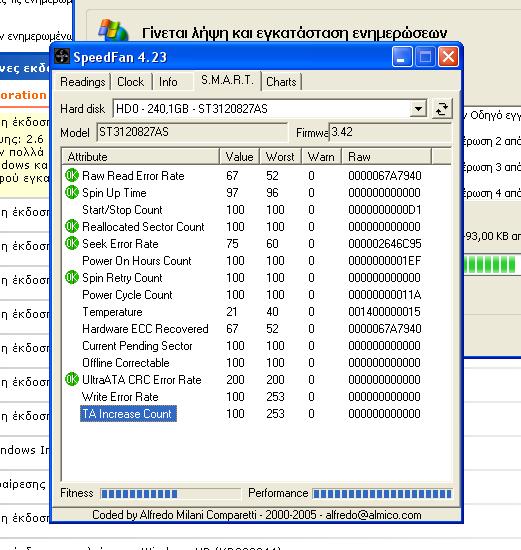The height and width of the screenshot is (550, 521).
Task: Select the HD0 - 240,1GB hard disk combo box
Action: 270,109
